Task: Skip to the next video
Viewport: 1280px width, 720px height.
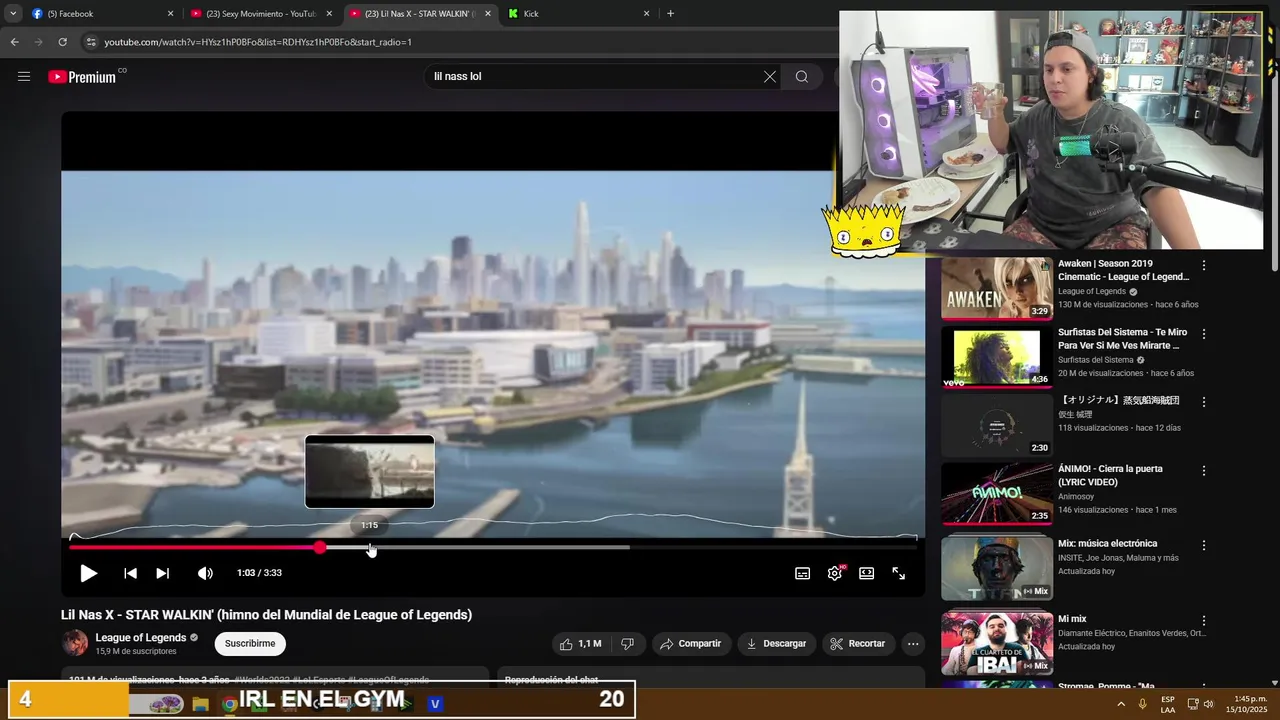Action: [x=163, y=573]
